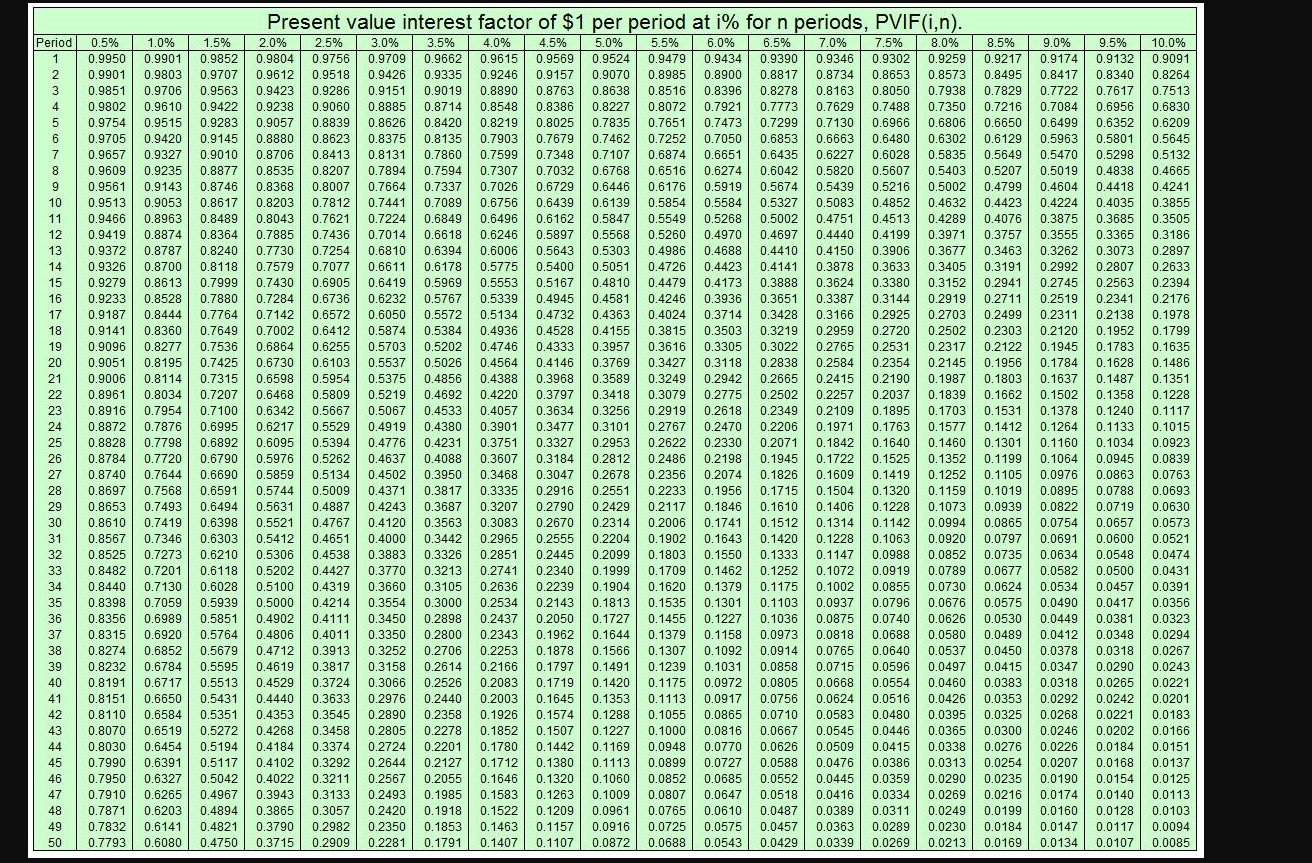Click the row label for period 25
This screenshot has width=1312, height=863.
tap(53, 443)
